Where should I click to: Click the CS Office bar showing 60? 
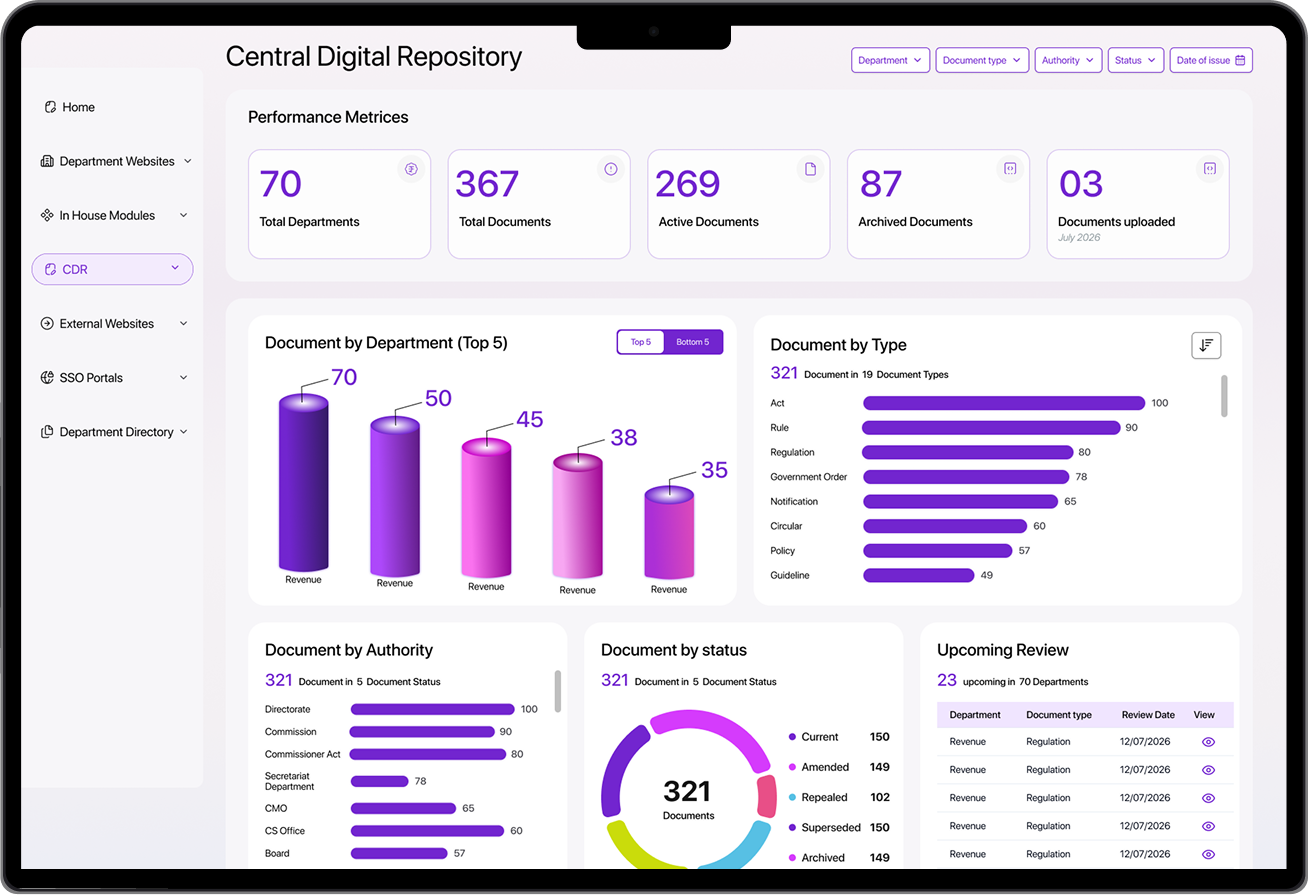427,831
